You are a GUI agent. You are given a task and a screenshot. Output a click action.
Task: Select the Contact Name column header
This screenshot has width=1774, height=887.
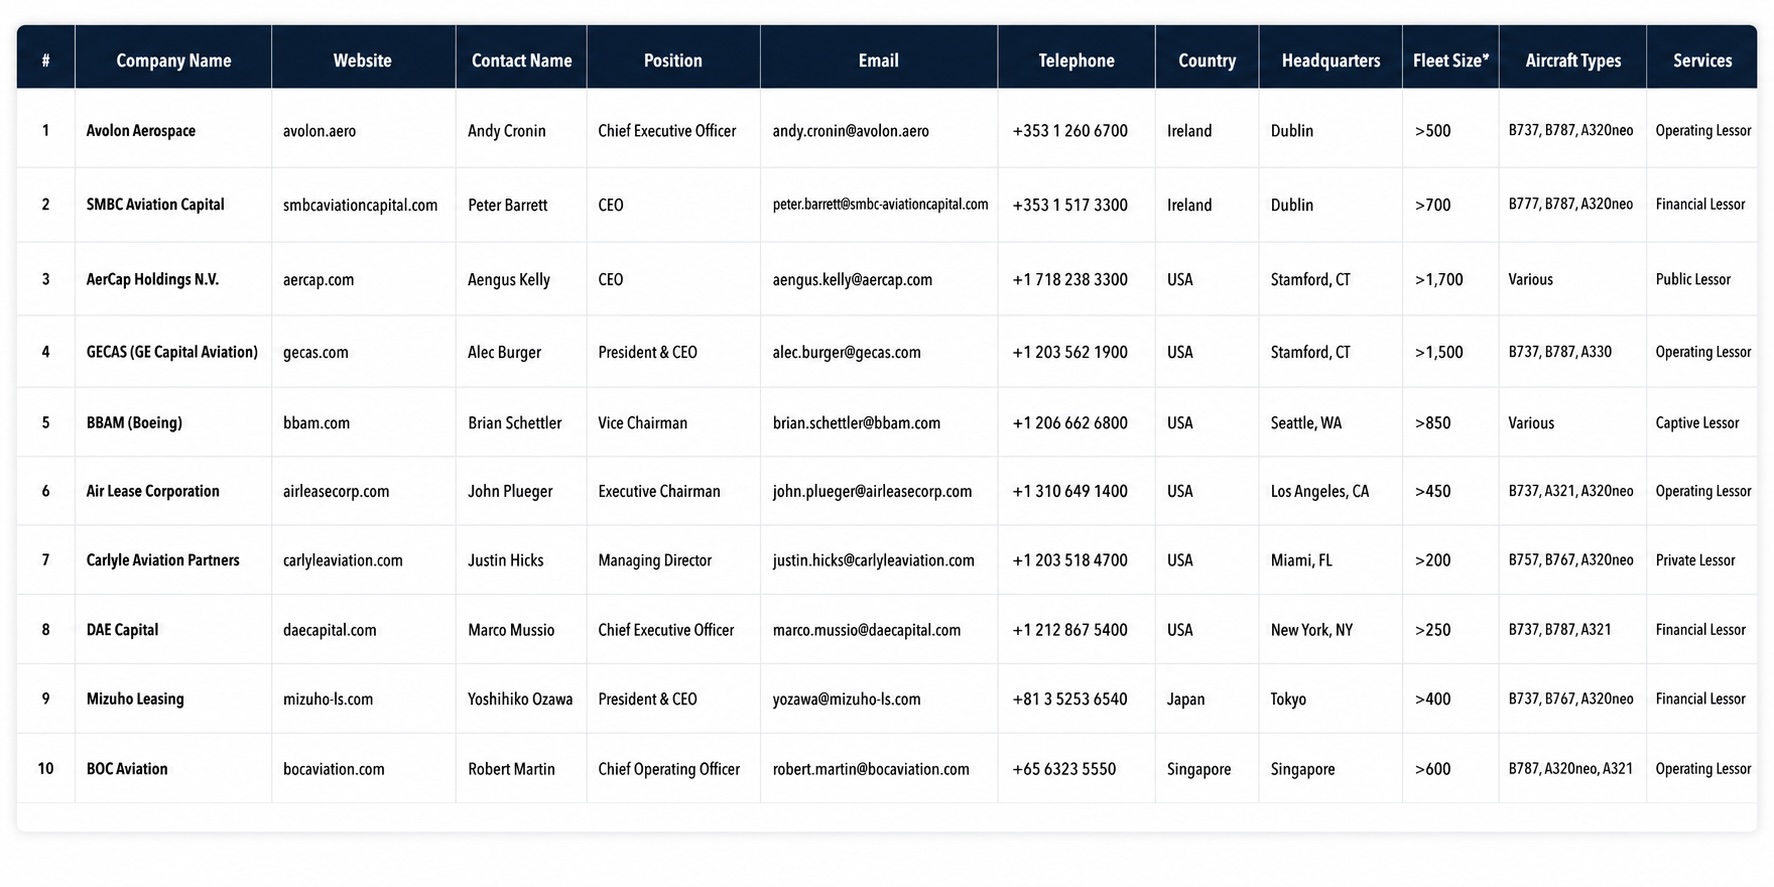(x=521, y=60)
